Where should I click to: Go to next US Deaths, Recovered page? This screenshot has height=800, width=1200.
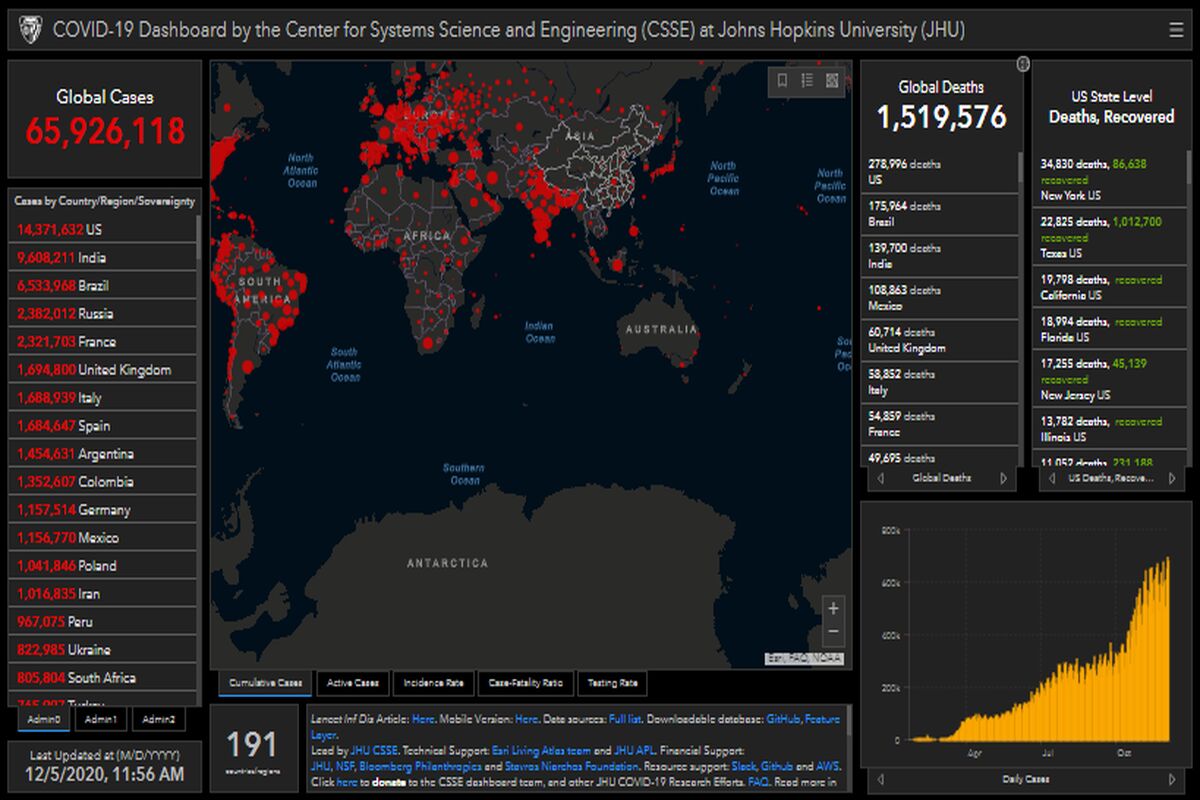coord(1174,478)
